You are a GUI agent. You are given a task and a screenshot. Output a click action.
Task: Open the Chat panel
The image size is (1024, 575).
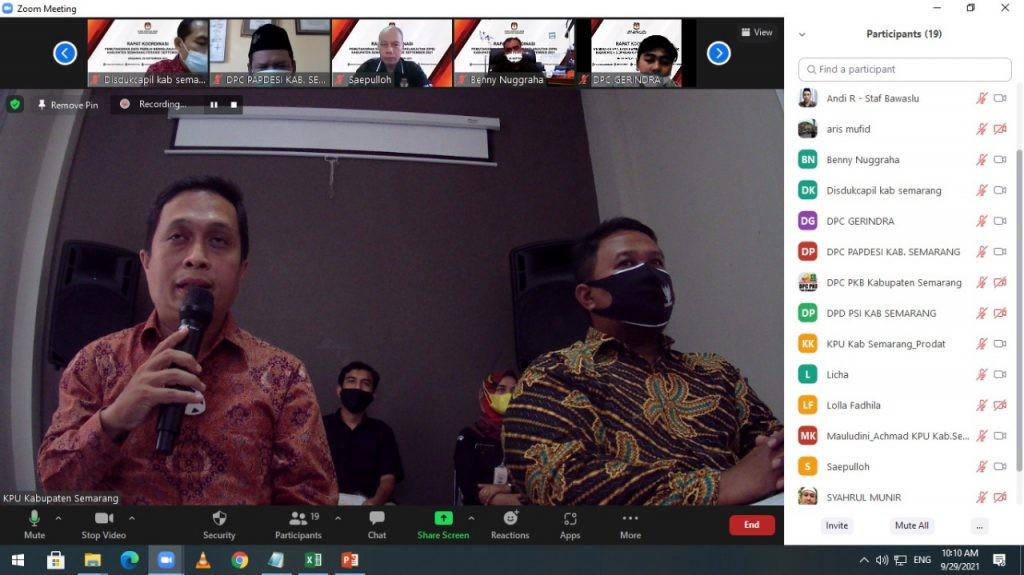(x=377, y=523)
